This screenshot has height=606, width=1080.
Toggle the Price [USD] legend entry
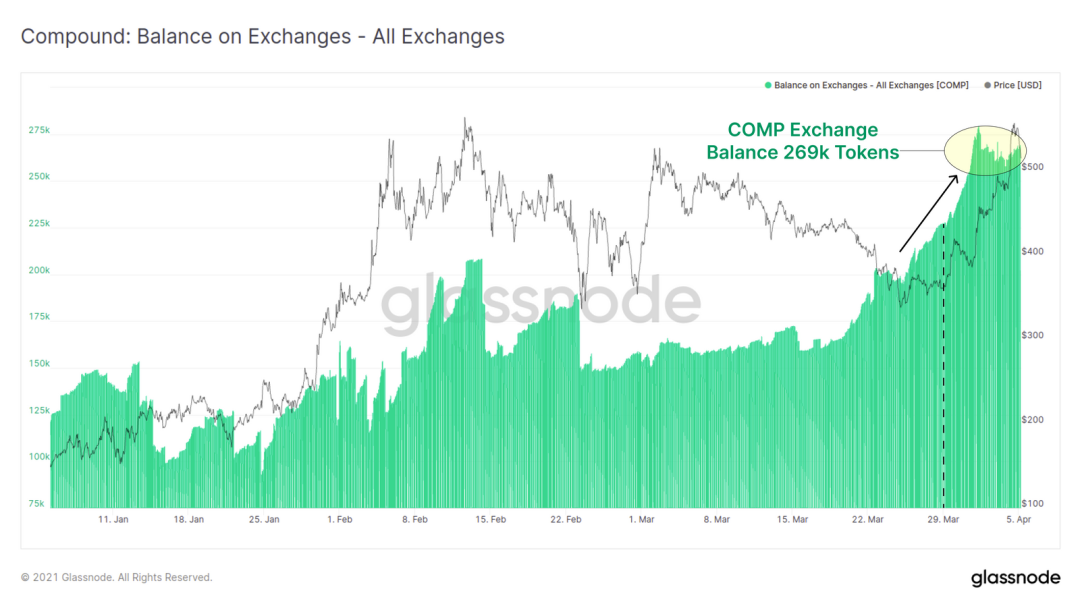click(x=1012, y=85)
